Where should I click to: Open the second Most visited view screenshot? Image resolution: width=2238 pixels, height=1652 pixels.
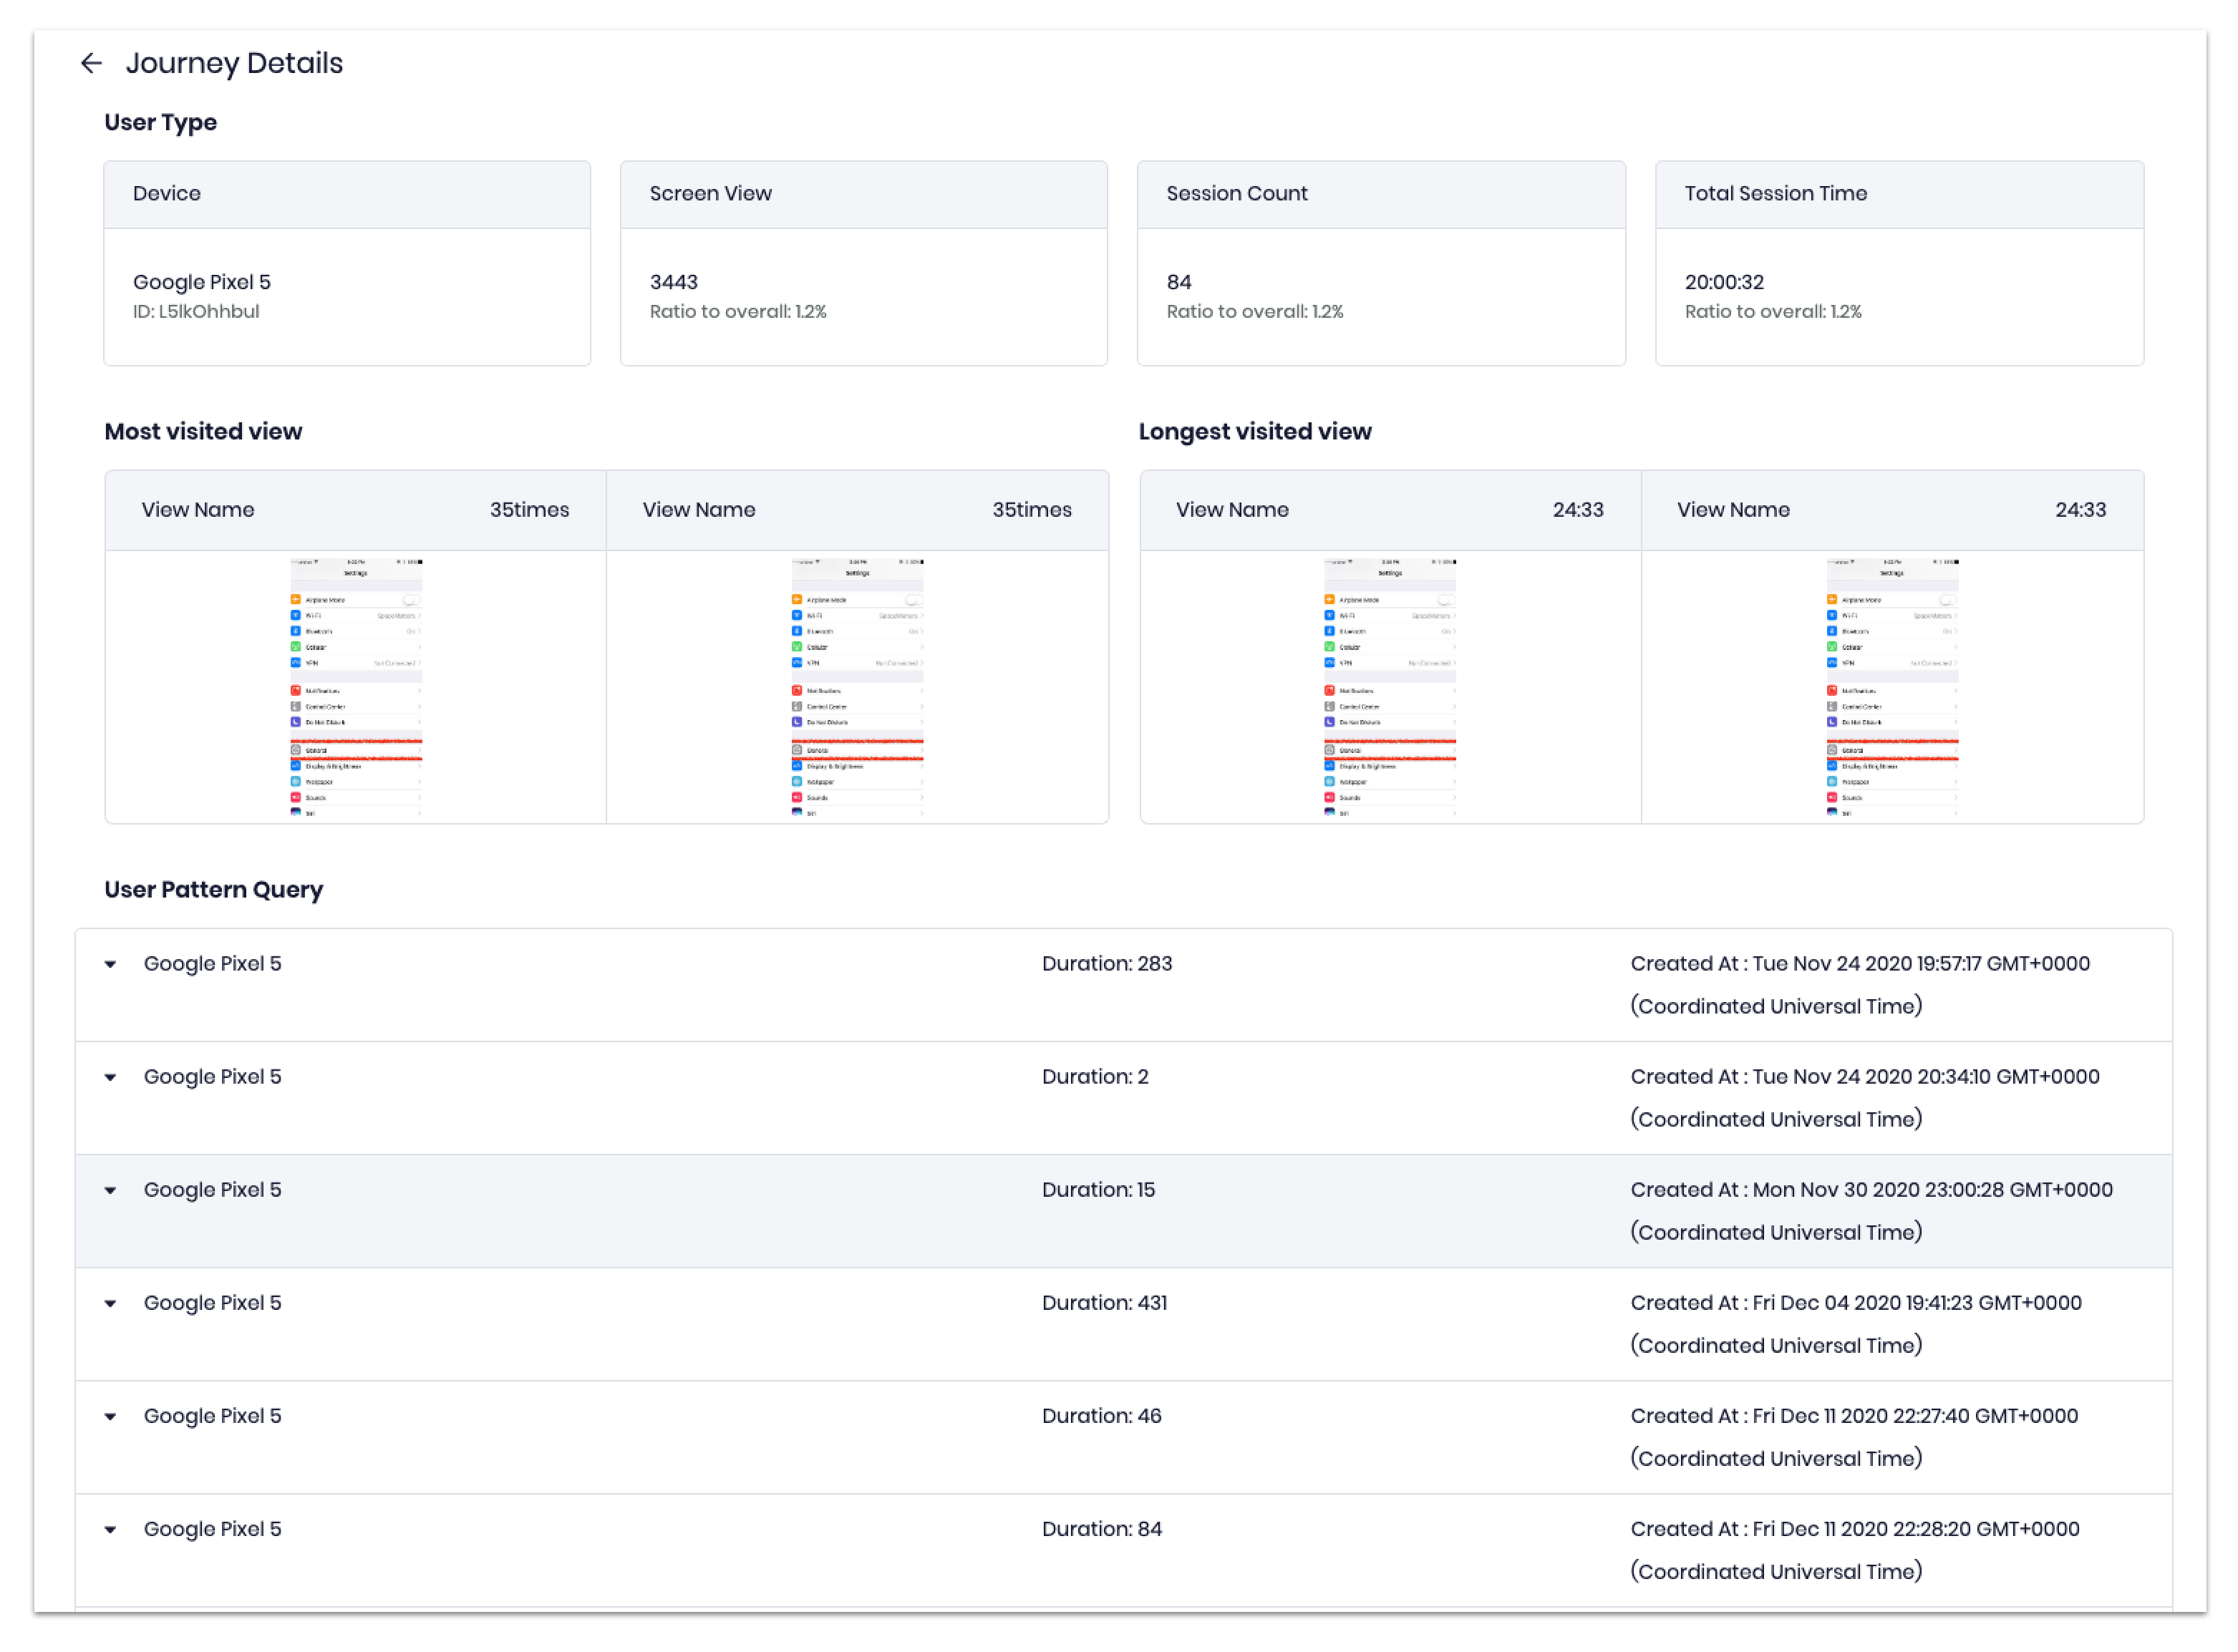coord(857,687)
